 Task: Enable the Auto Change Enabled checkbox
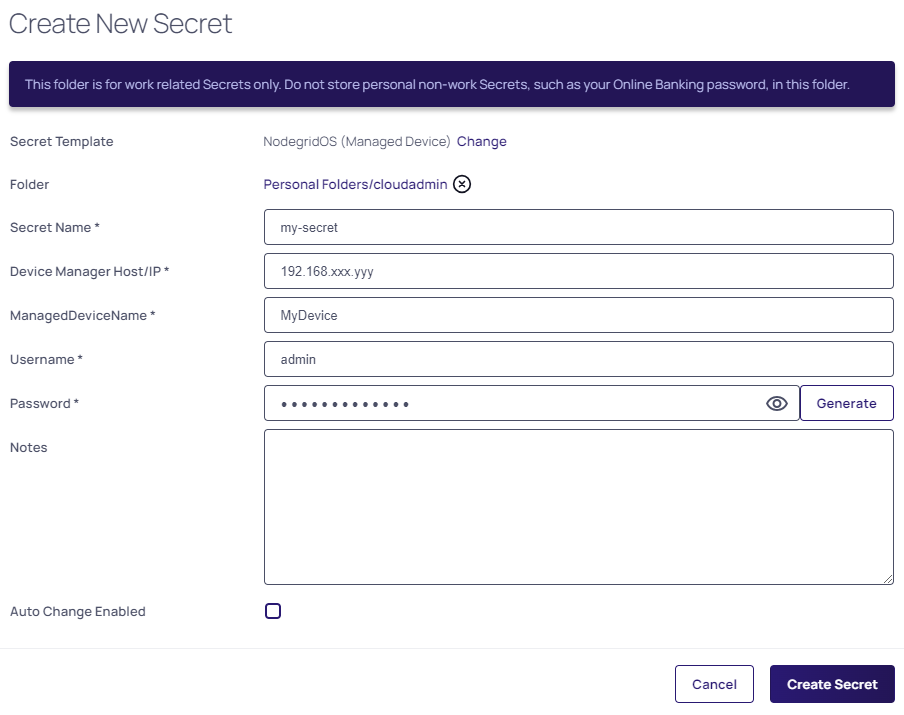[x=273, y=611]
